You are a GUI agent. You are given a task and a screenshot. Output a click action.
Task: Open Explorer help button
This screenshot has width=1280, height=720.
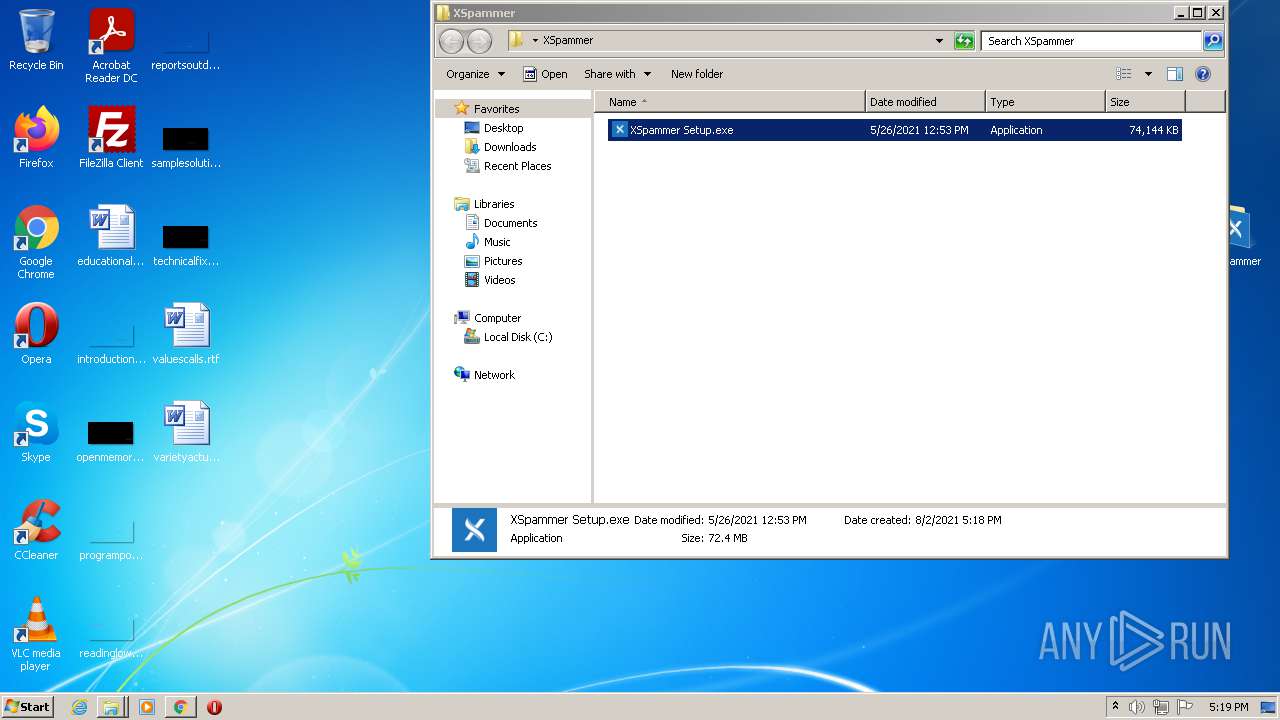pos(1203,74)
